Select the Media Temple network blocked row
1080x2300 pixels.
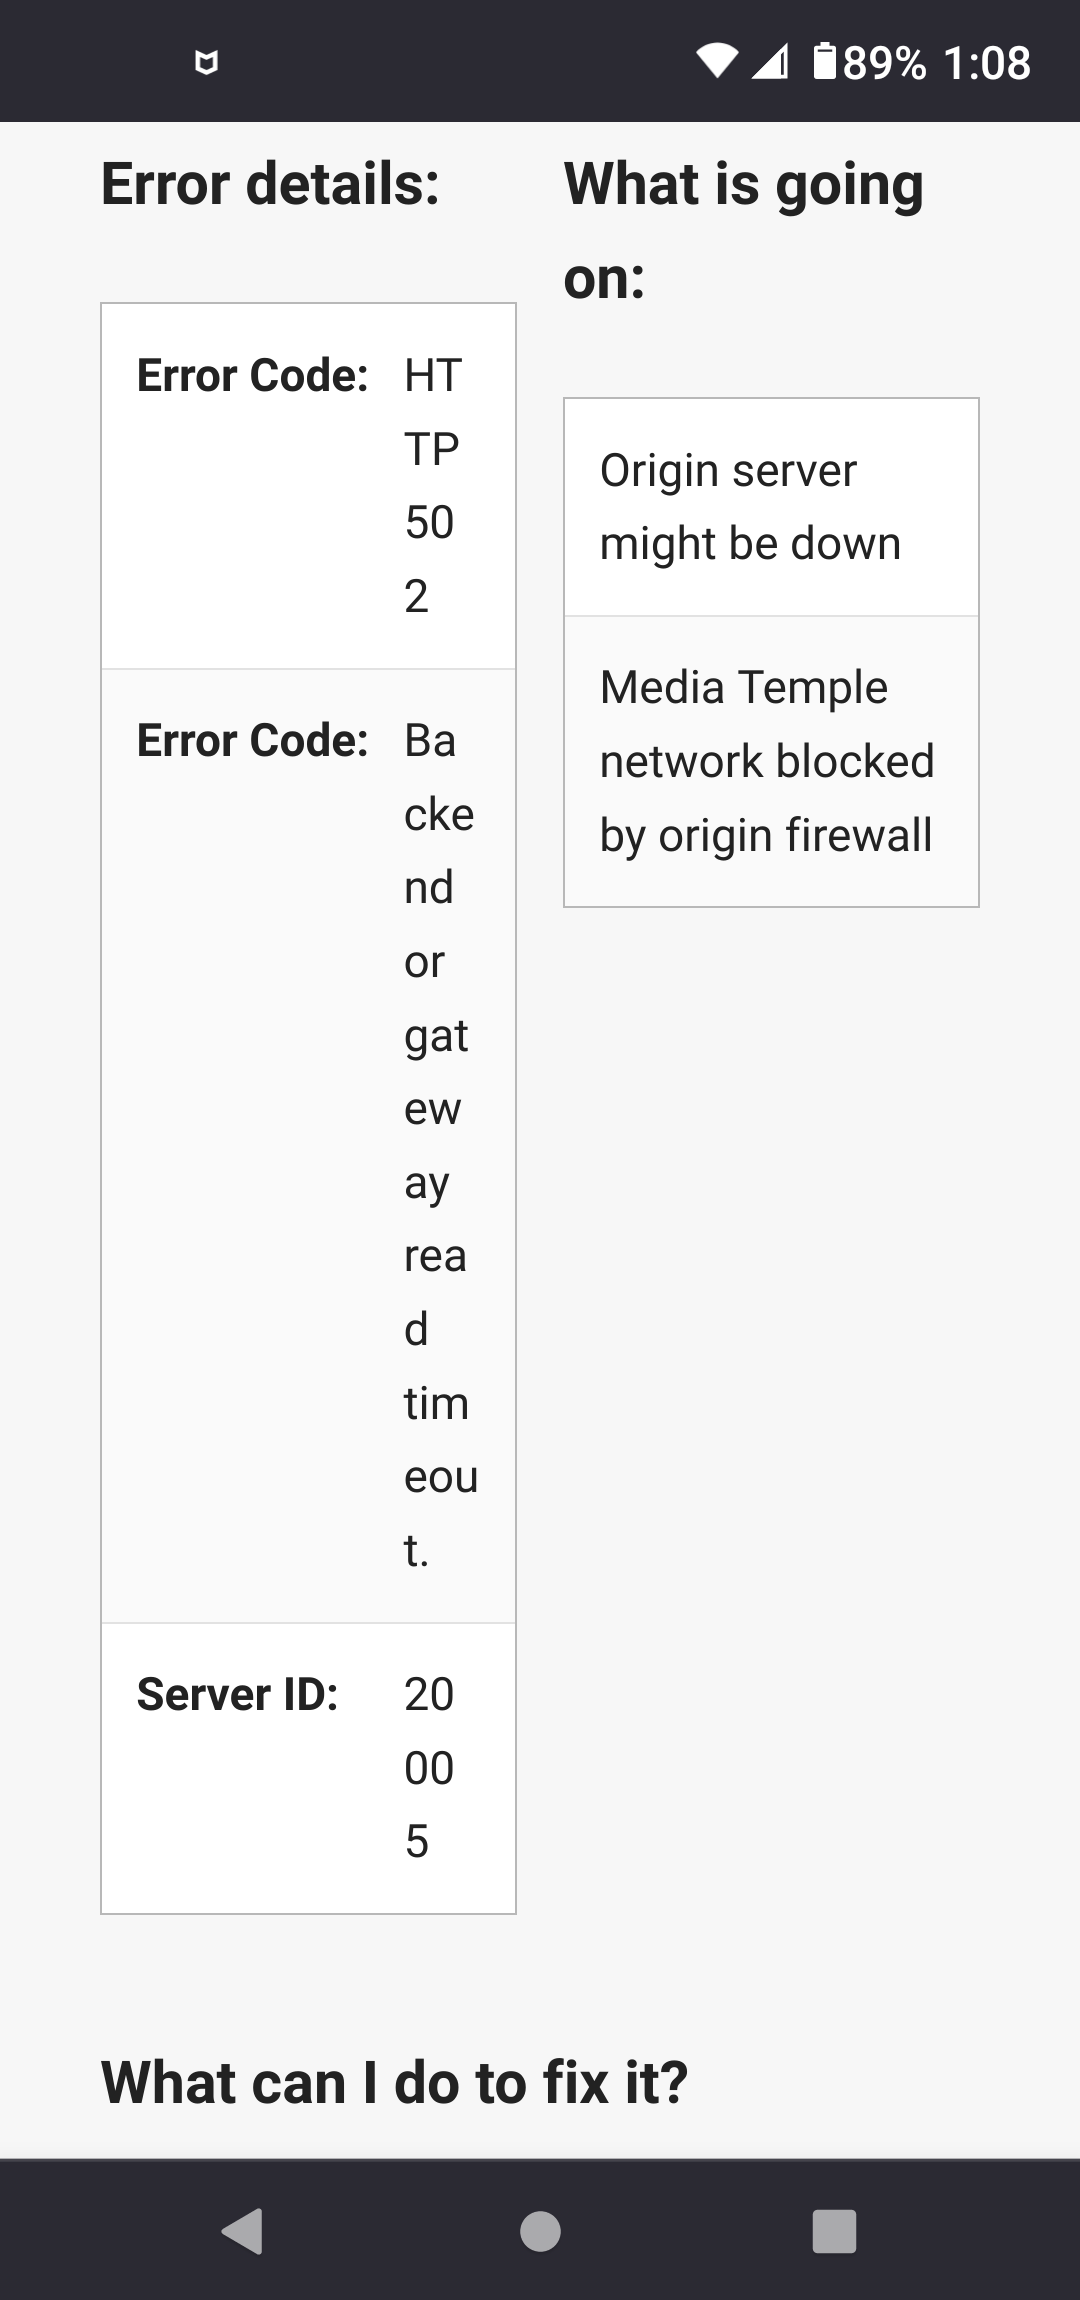pyautogui.click(x=770, y=761)
